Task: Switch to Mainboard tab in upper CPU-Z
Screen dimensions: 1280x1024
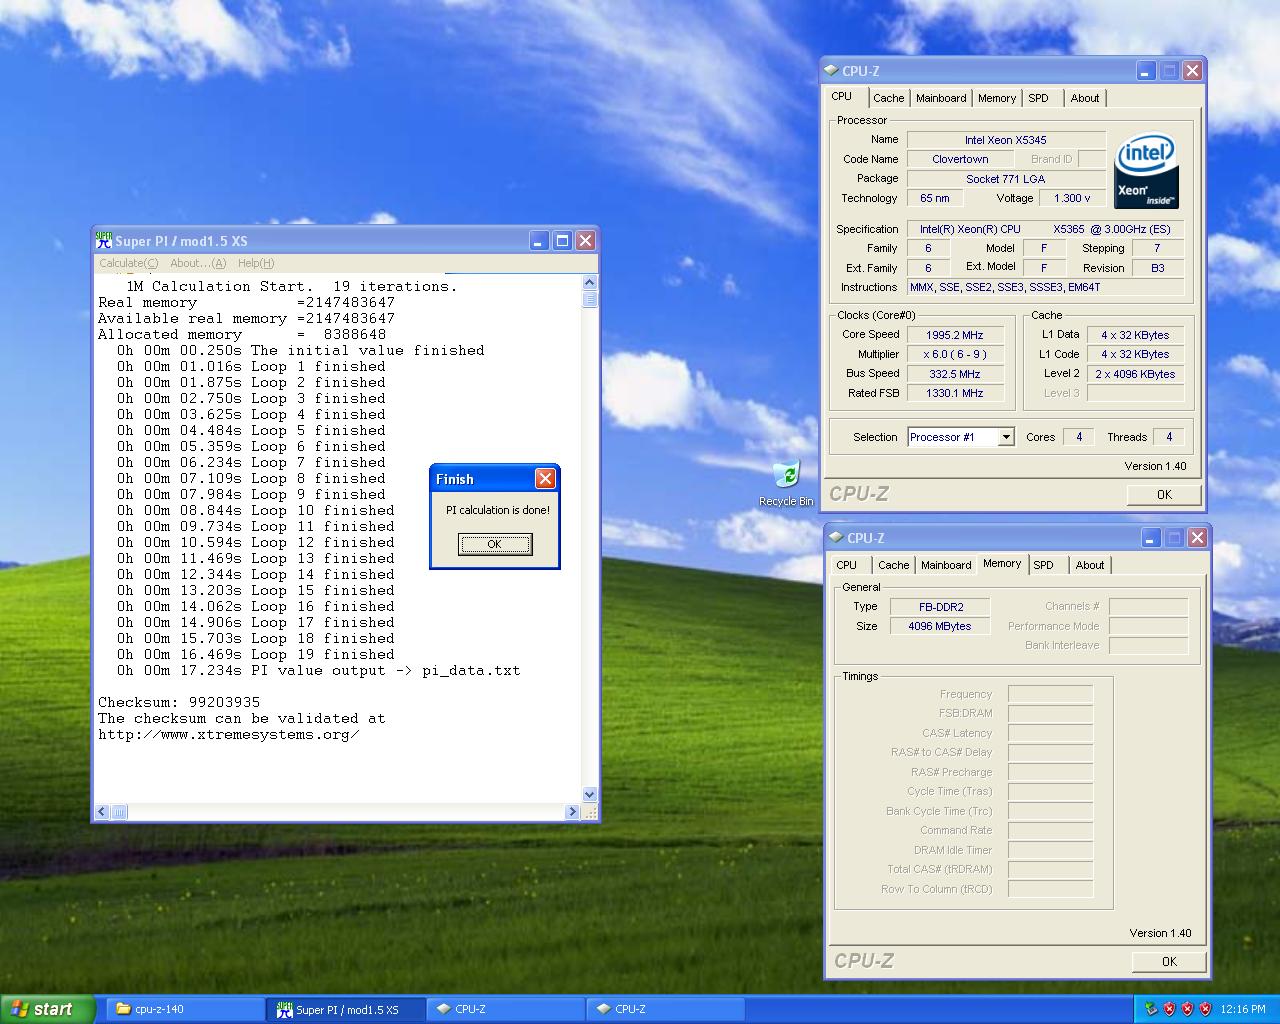Action: coord(941,98)
